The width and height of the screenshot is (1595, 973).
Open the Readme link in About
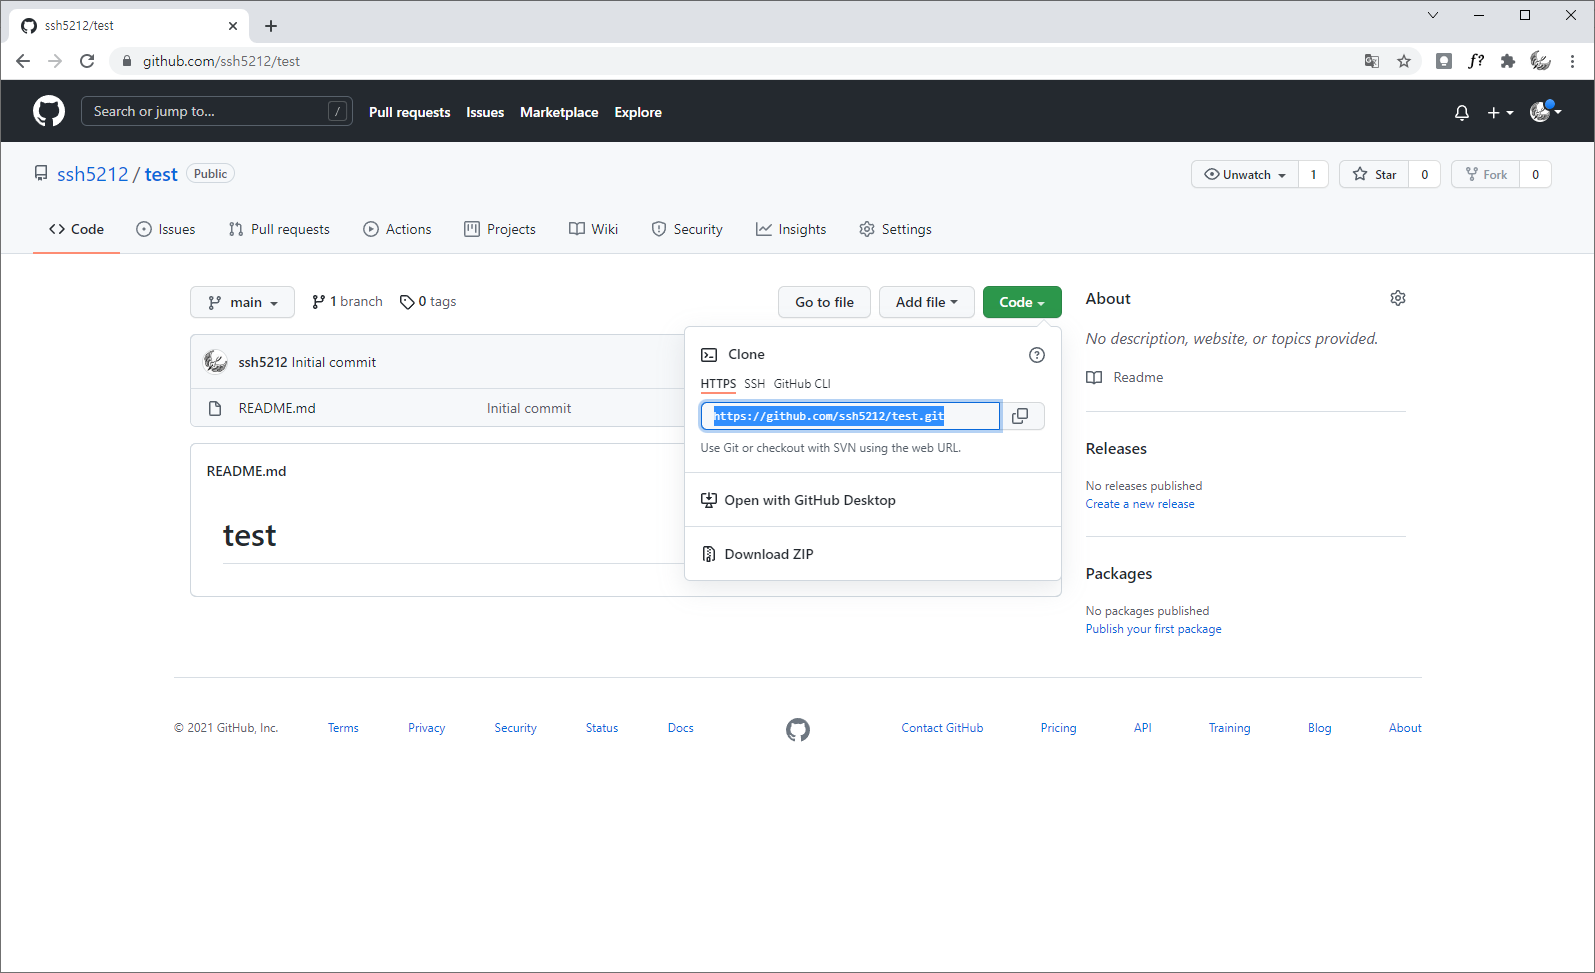tap(1125, 377)
